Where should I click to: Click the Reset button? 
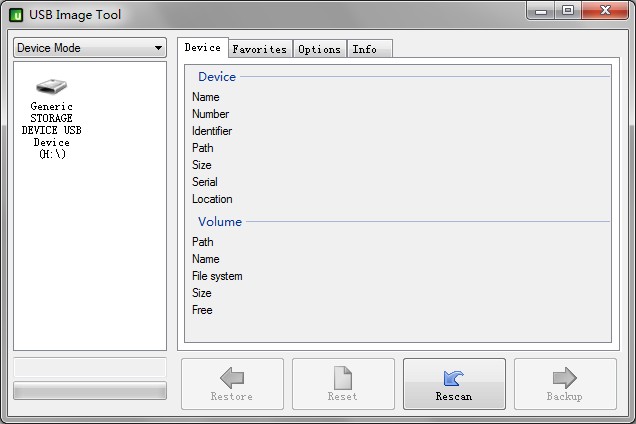pos(343,384)
